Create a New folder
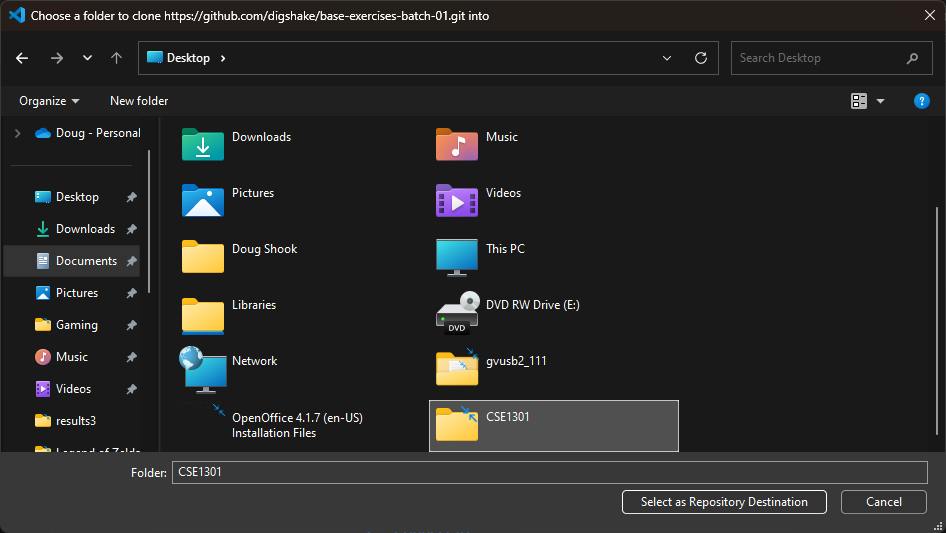Viewport: 946px width, 533px height. point(139,101)
